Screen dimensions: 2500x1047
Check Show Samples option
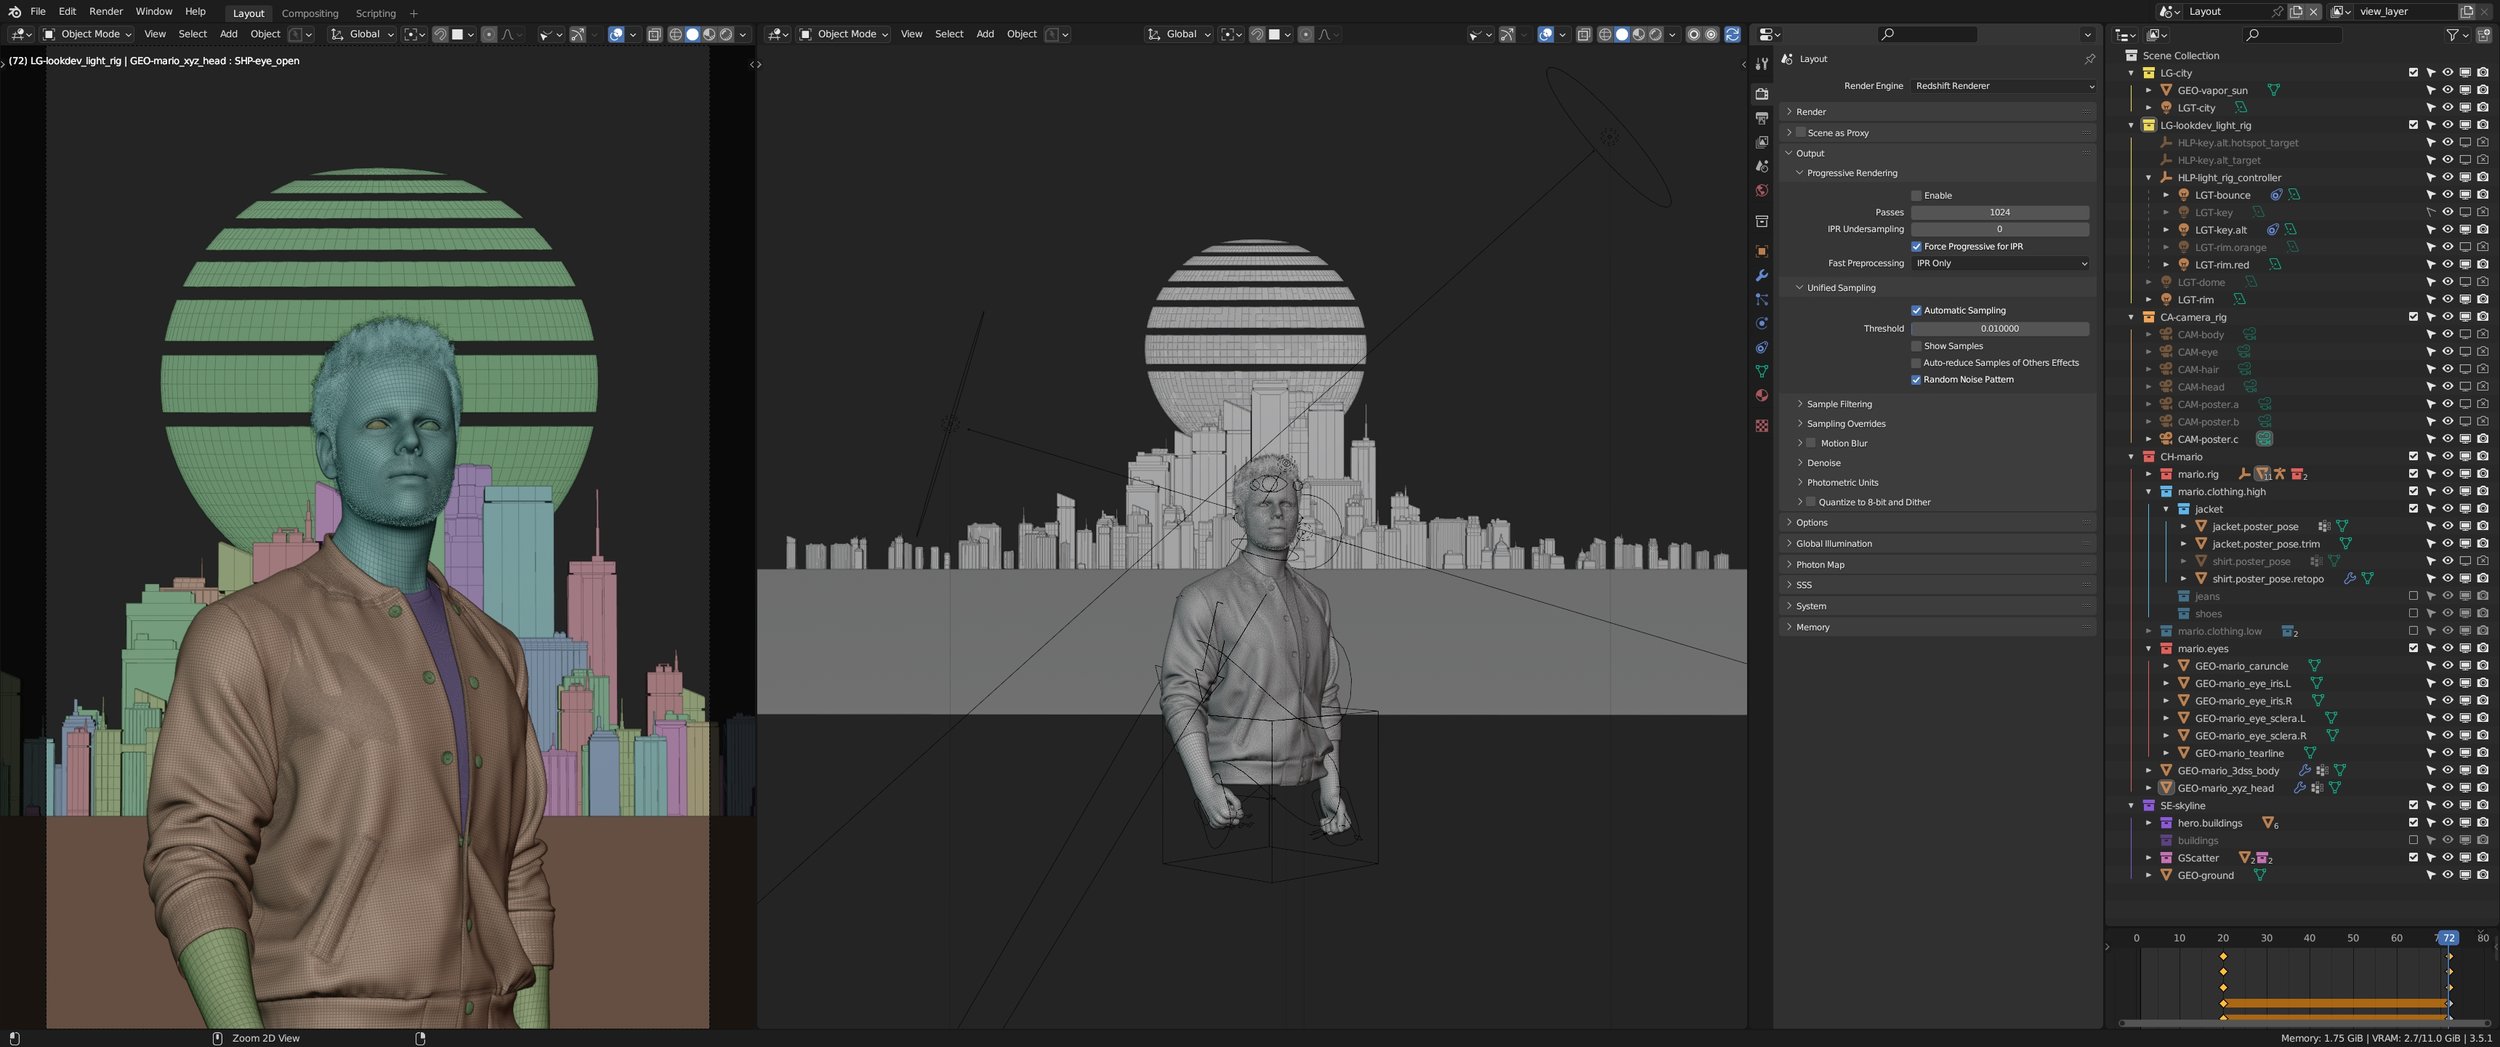click(x=1916, y=346)
